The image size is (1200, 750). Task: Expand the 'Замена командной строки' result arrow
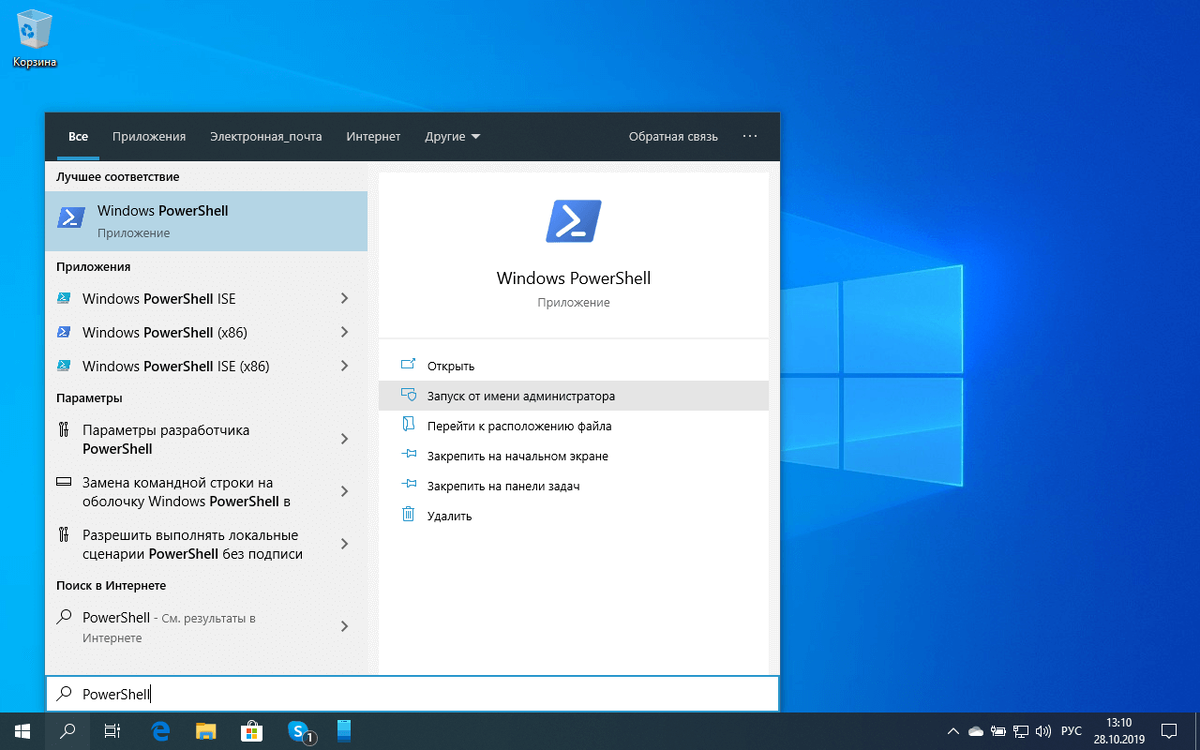(x=345, y=491)
